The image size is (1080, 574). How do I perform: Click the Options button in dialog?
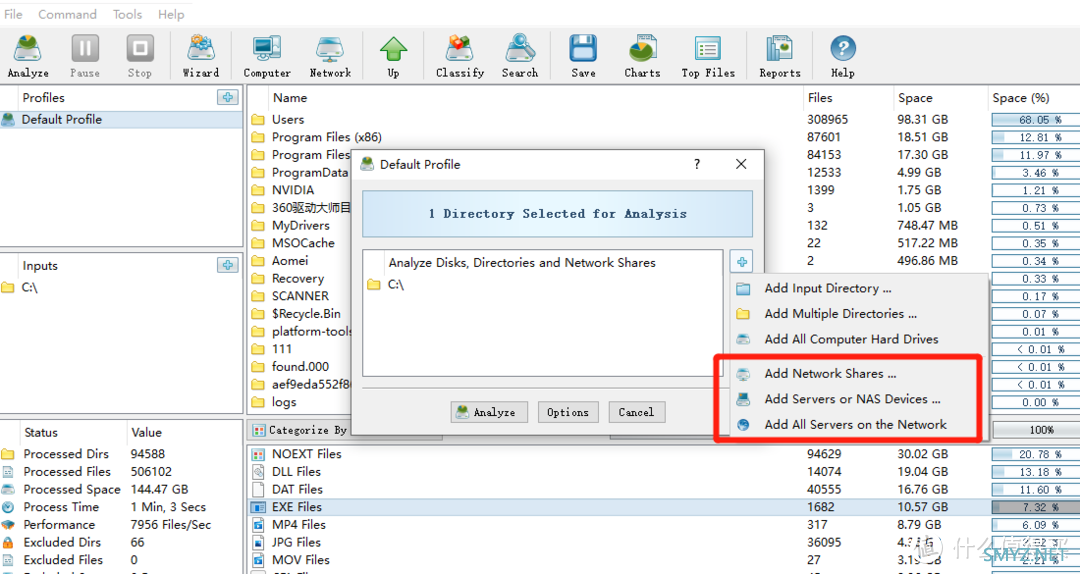tap(568, 412)
